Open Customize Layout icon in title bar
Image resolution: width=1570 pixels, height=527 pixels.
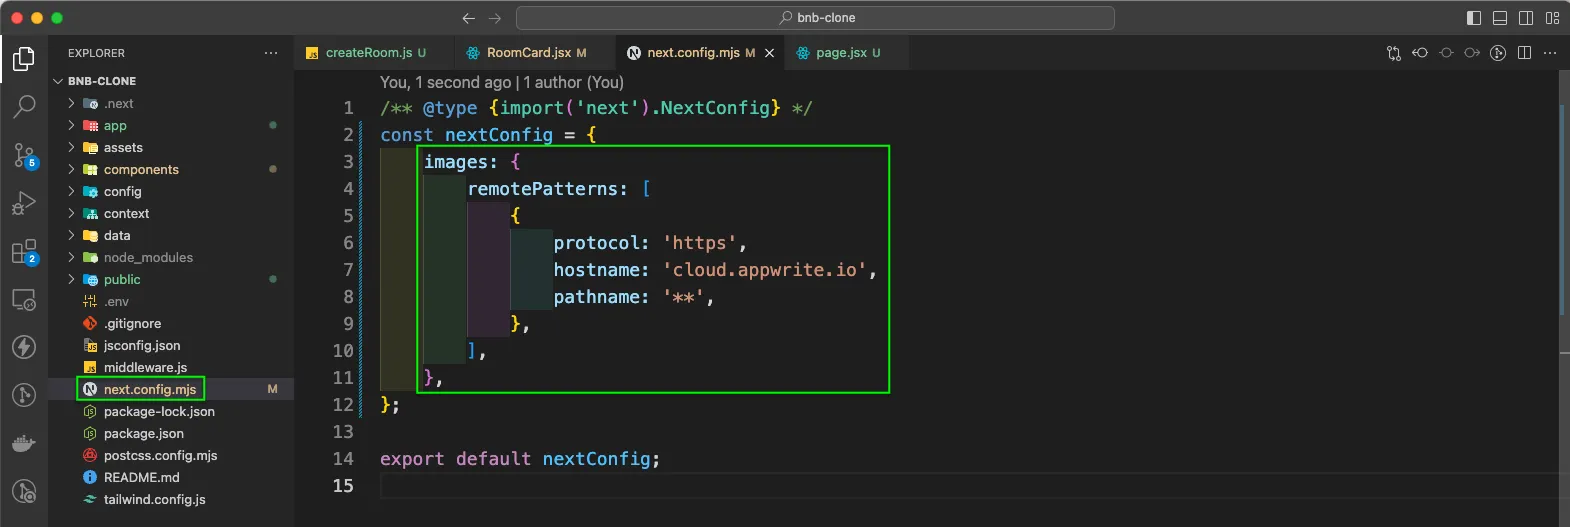[x=1552, y=18]
